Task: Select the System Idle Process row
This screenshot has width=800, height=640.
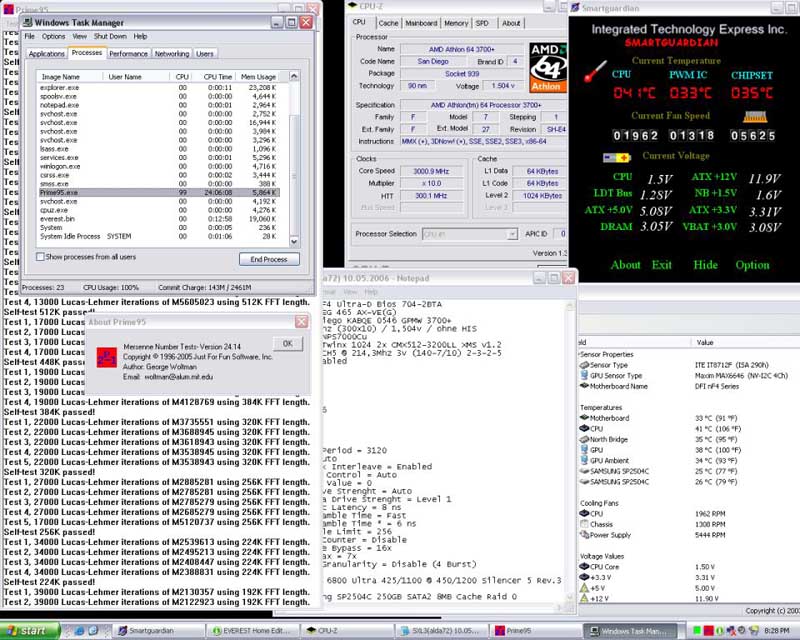Action: 159,236
